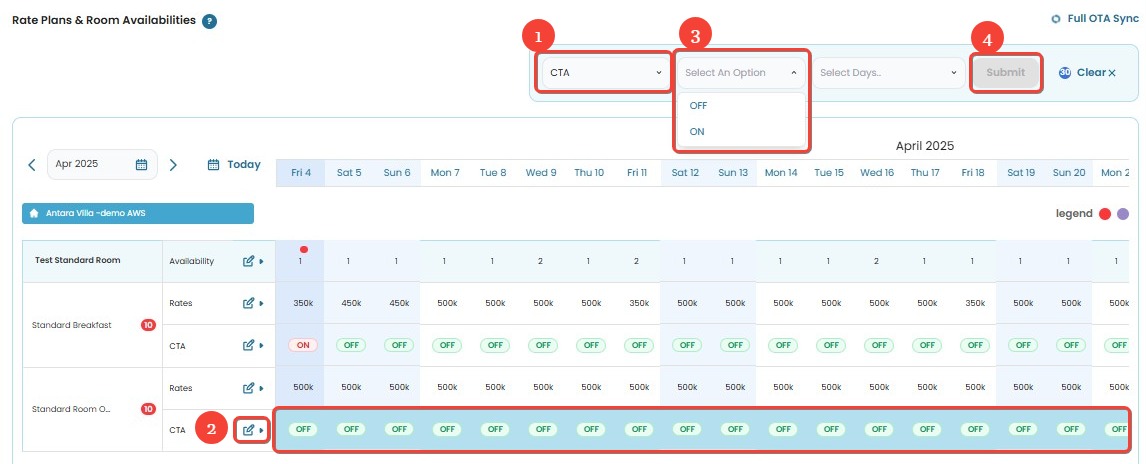Edit Standard Room O... Rates pencil icon
Image resolution: width=1146 pixels, height=464 pixels.
[248, 388]
